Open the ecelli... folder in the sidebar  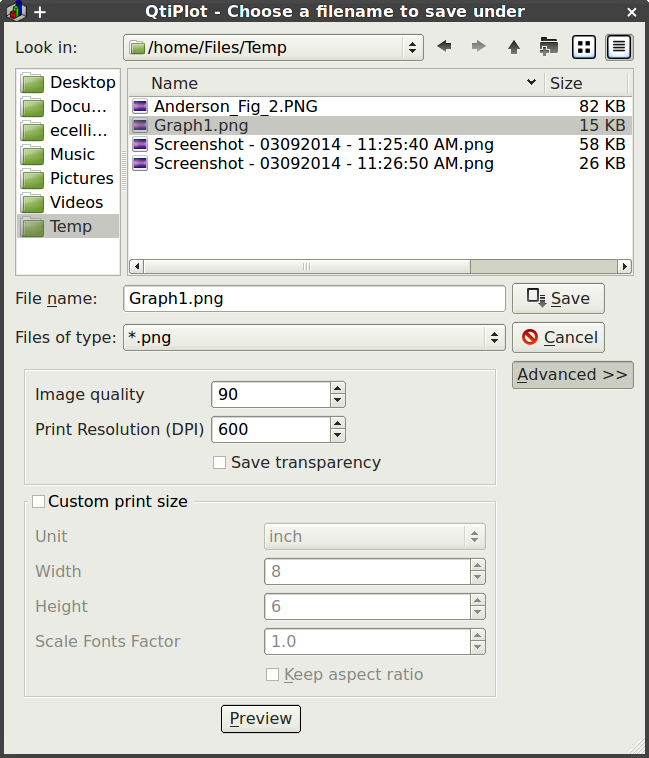(68, 131)
